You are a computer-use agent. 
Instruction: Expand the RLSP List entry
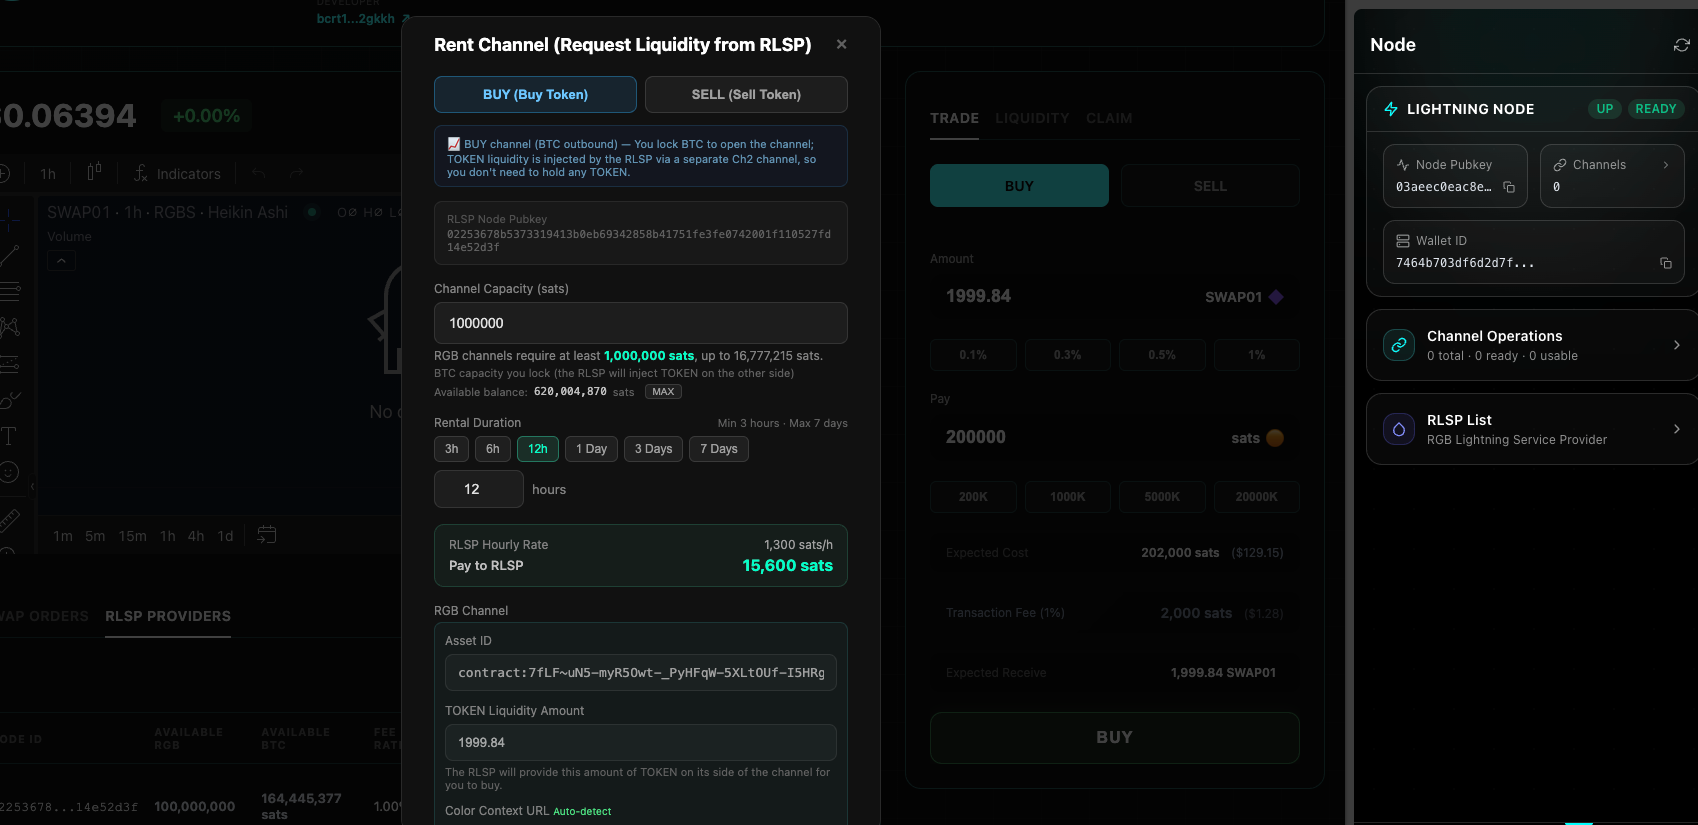click(x=1532, y=429)
